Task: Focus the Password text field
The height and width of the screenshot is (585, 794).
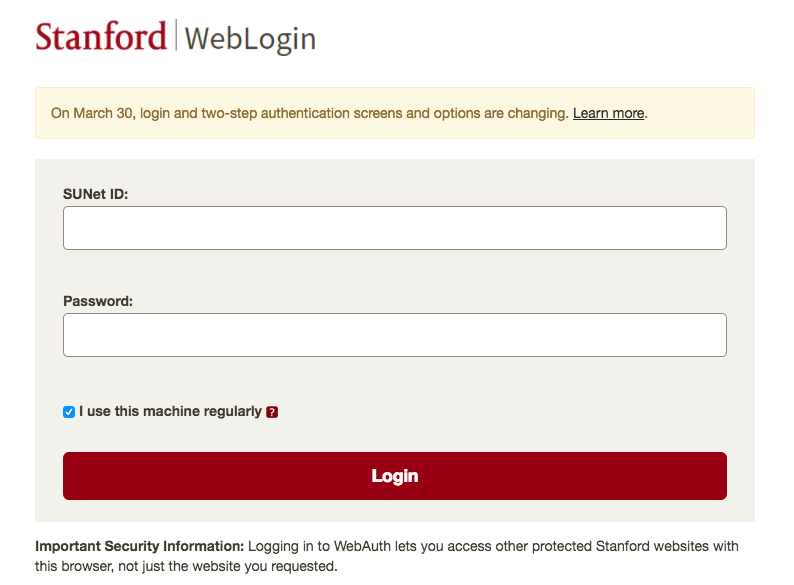Action: click(x=394, y=335)
